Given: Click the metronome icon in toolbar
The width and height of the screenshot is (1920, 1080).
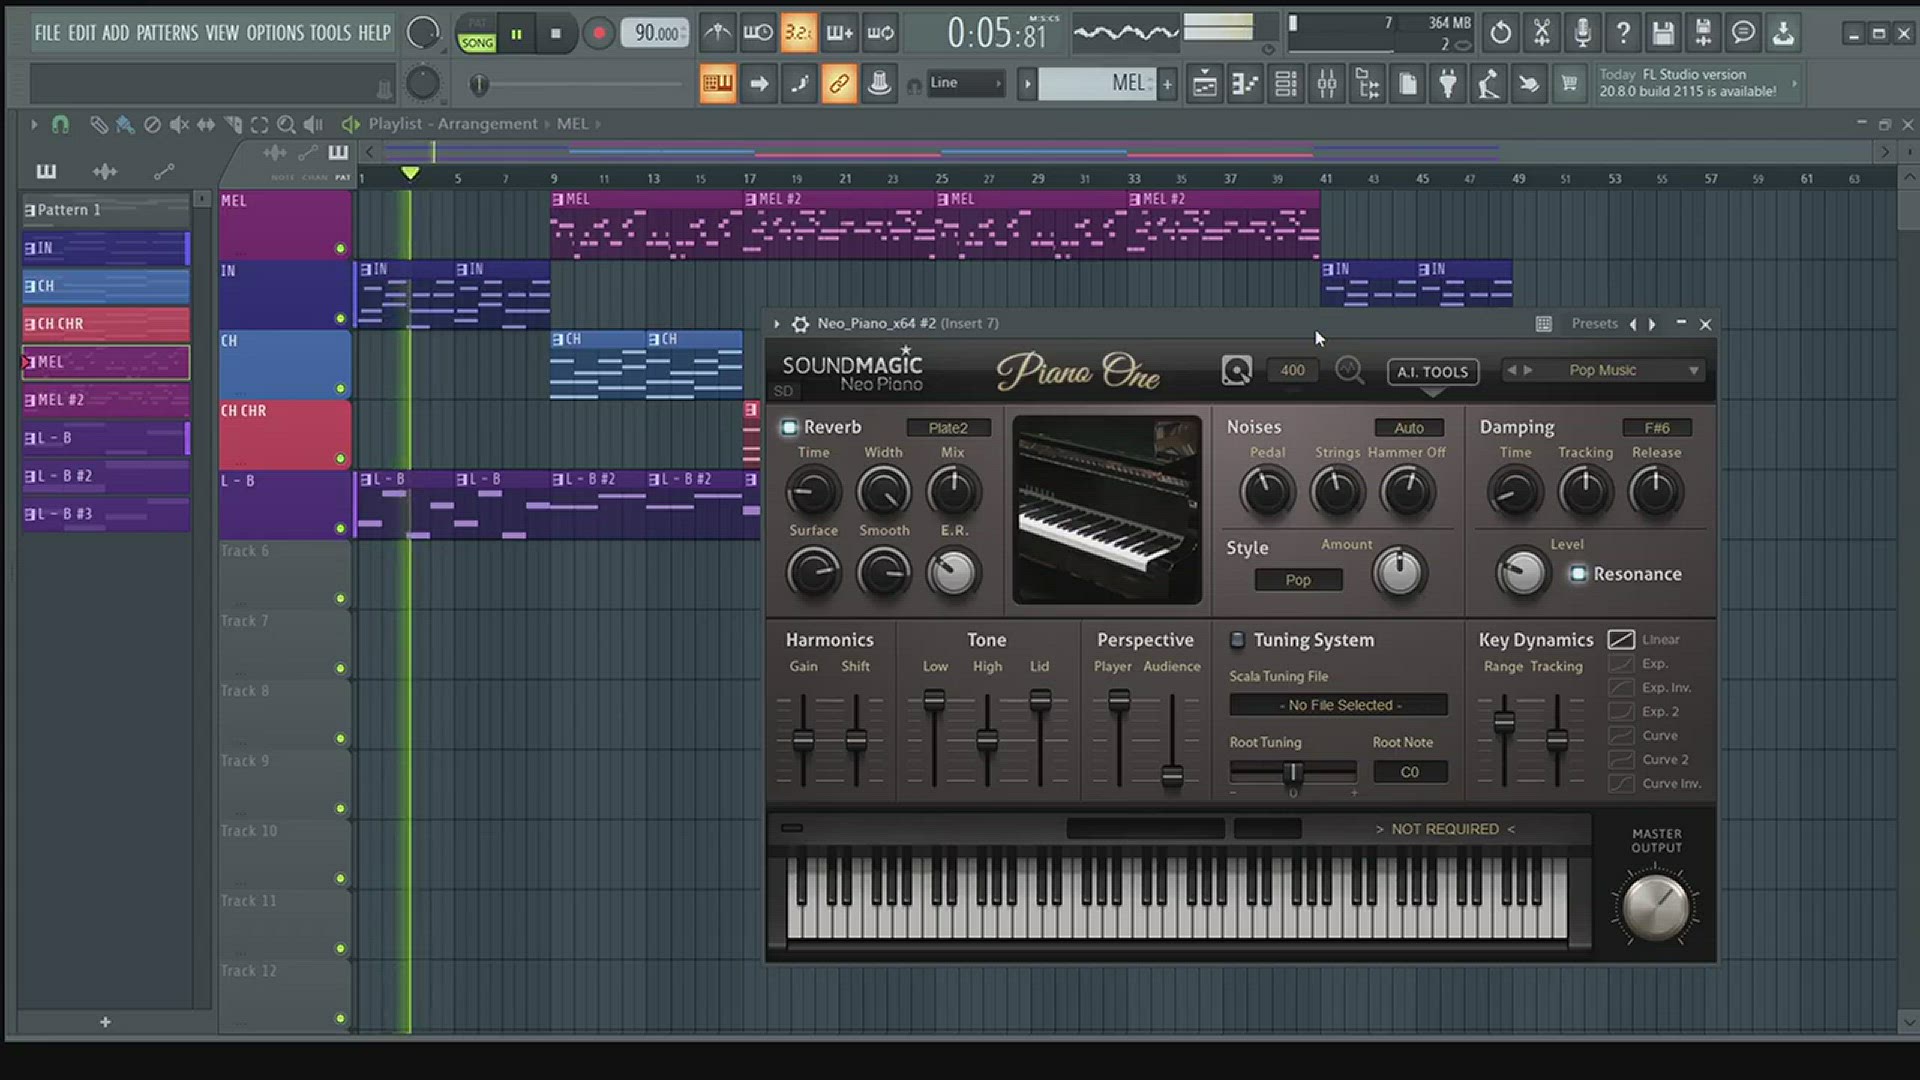Looking at the screenshot, I should [717, 33].
